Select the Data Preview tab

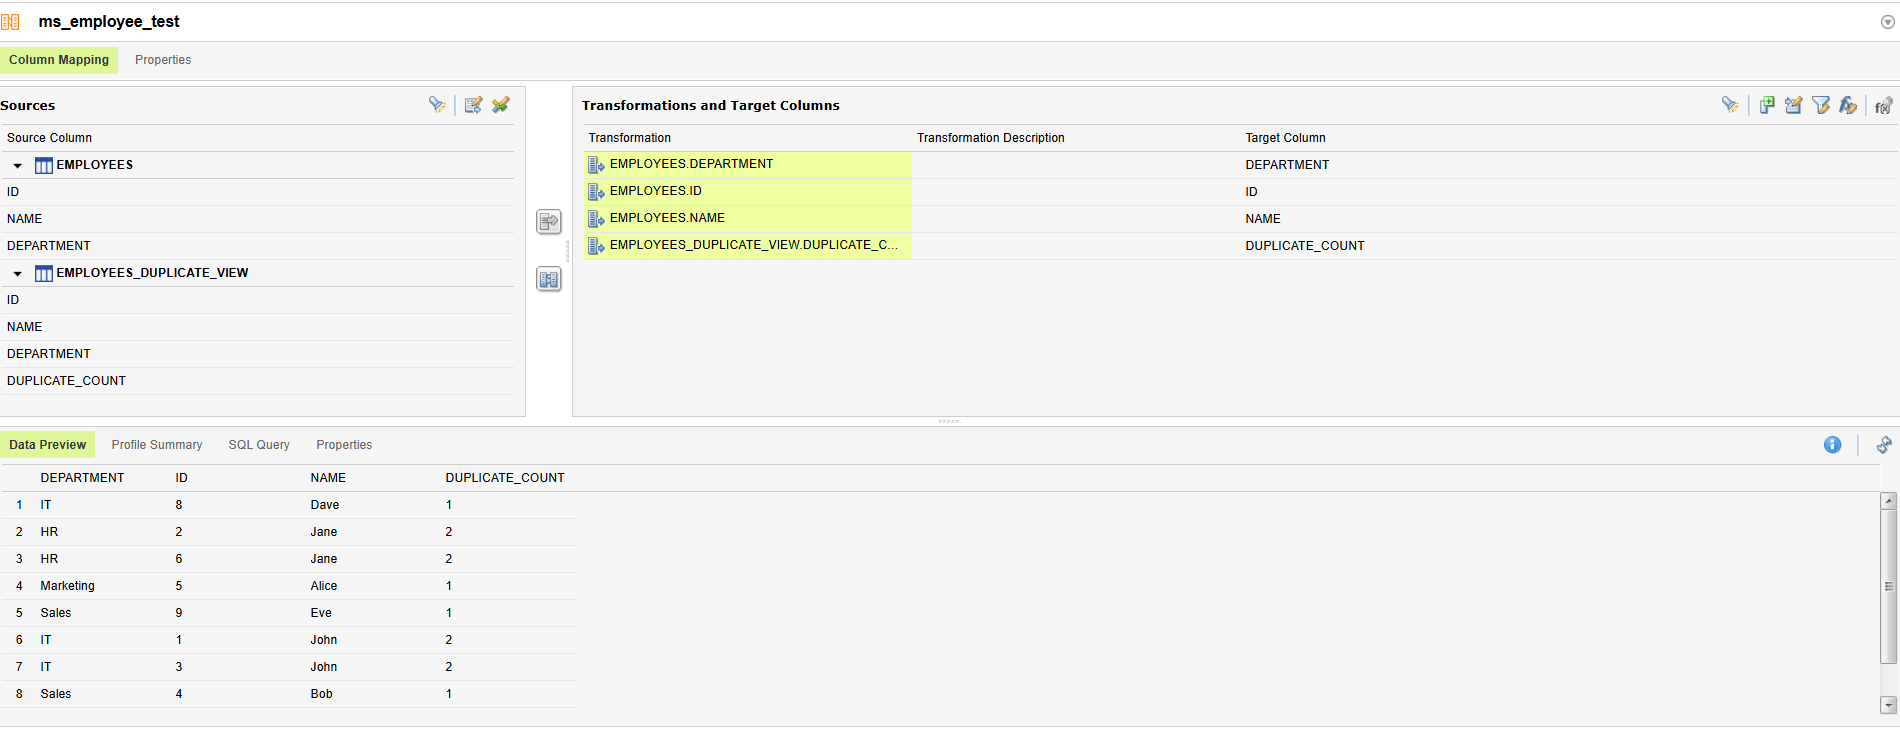pyautogui.click(x=48, y=445)
